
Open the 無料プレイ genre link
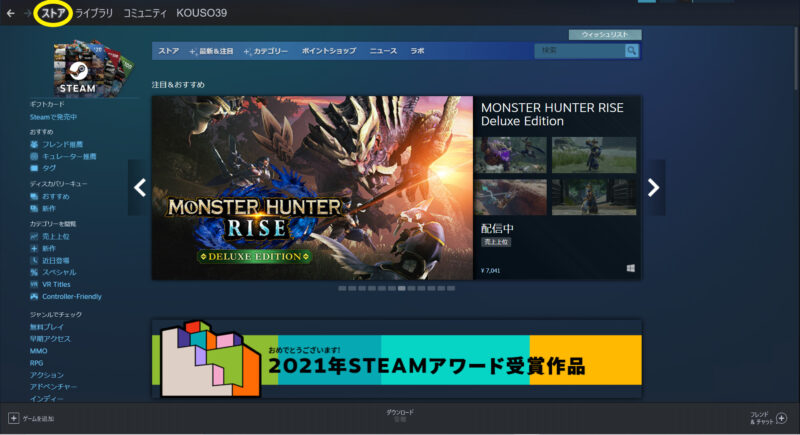tap(46, 327)
